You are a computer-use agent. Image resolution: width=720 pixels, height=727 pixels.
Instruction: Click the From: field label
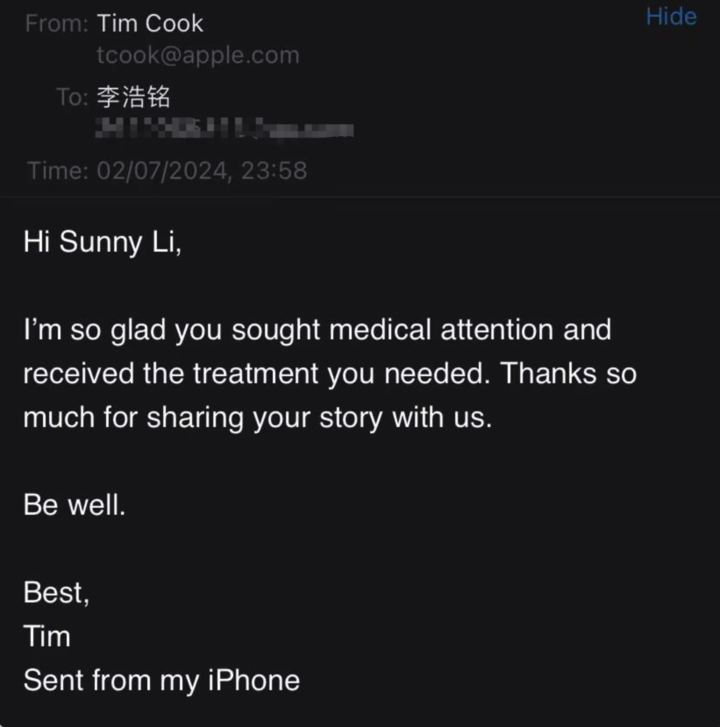57,23
